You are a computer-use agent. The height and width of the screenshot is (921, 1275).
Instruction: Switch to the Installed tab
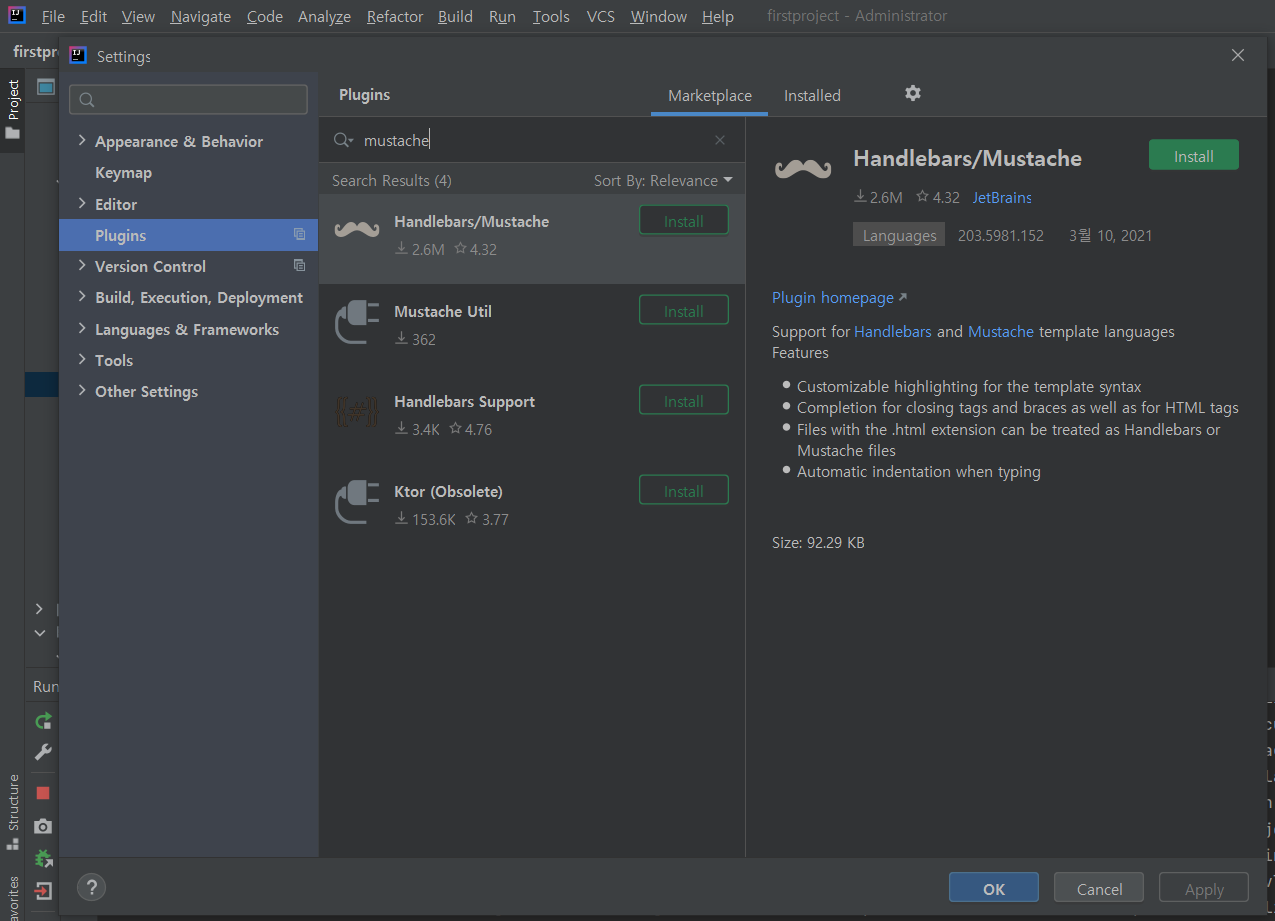[x=812, y=96]
